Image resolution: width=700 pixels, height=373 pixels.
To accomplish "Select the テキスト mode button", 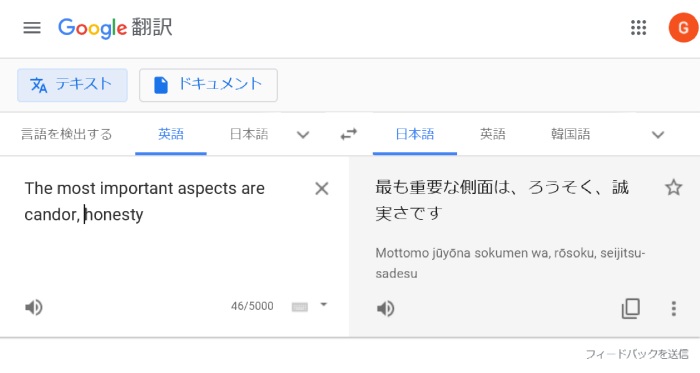I will point(72,85).
